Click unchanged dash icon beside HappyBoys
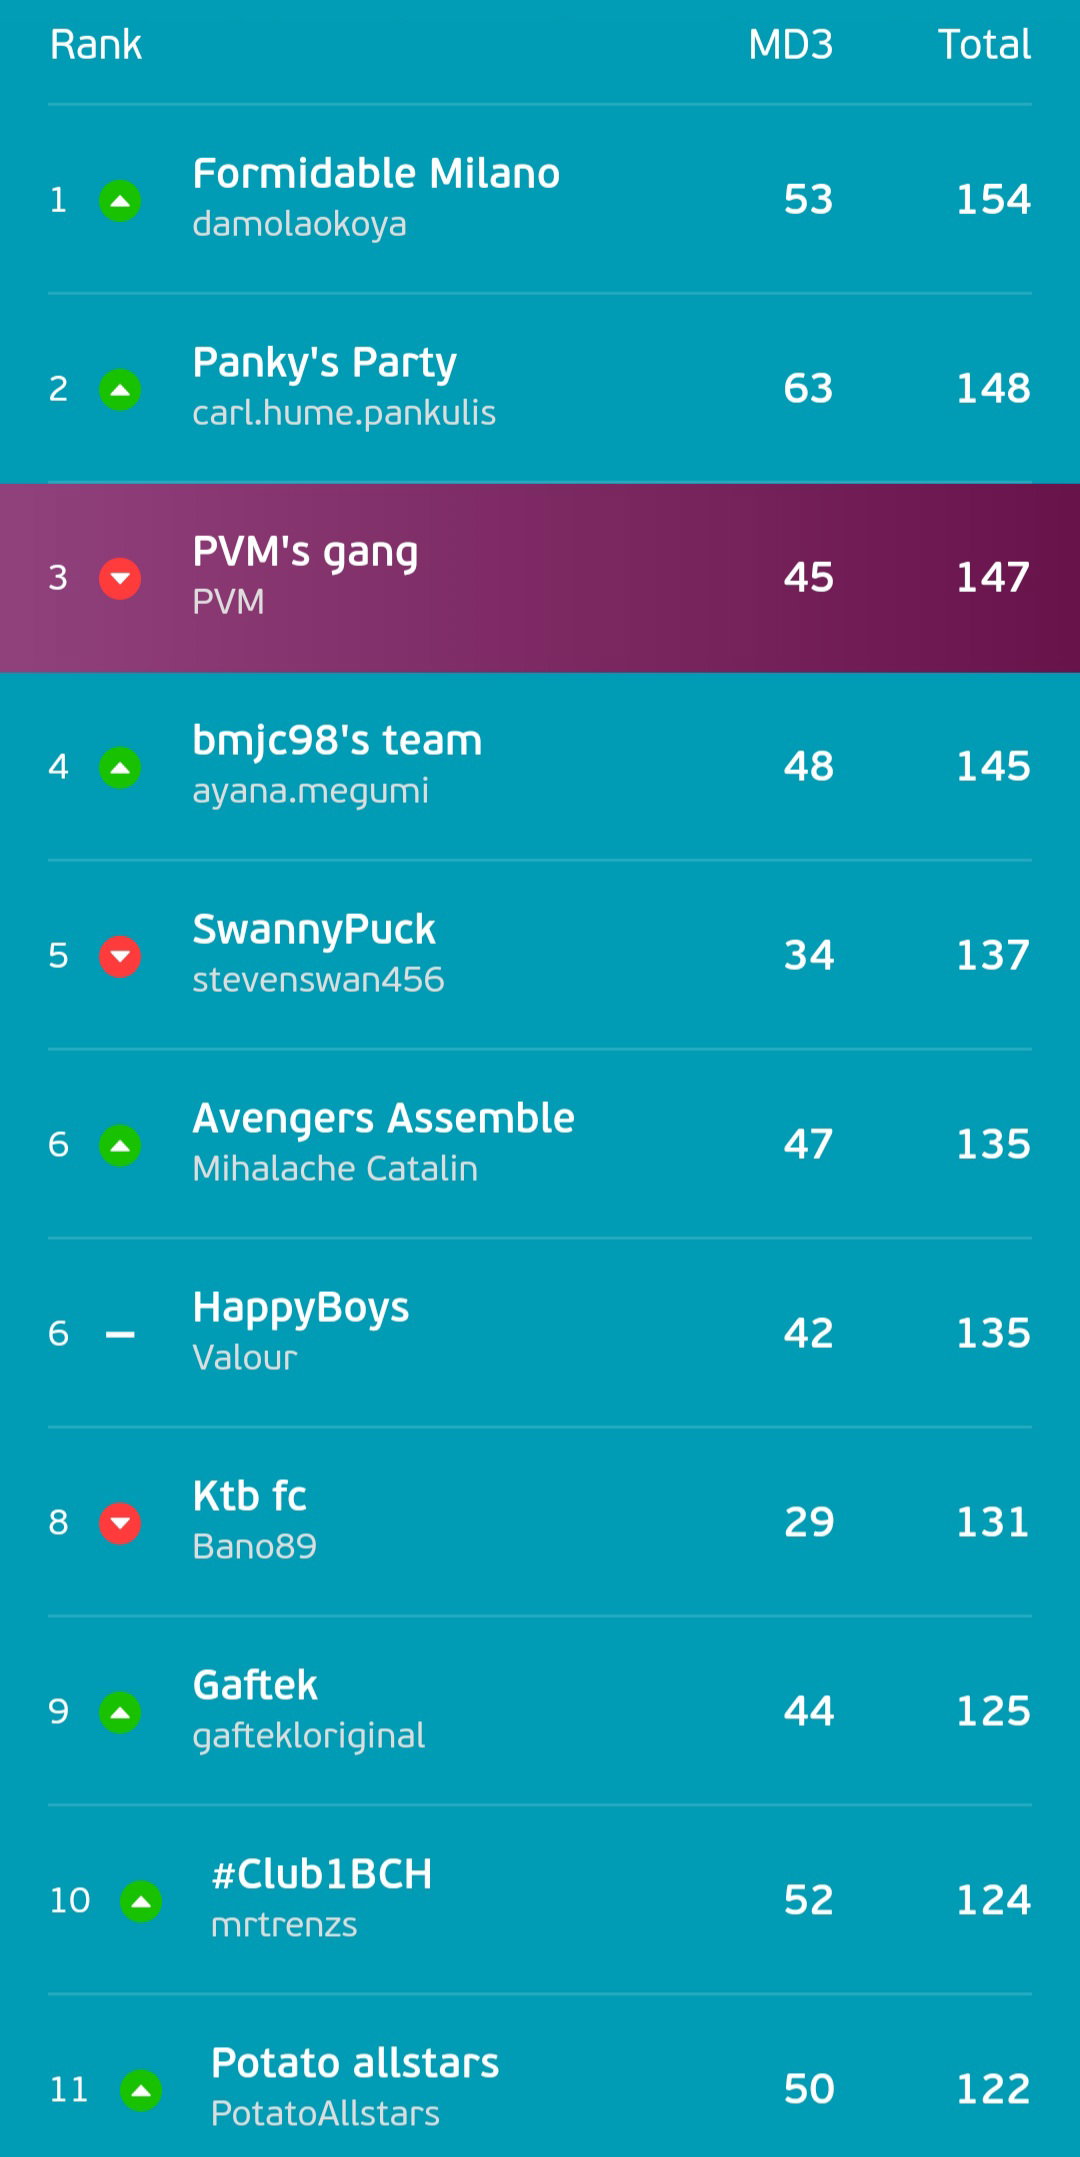Image resolution: width=1080 pixels, height=2157 pixels. tap(120, 1335)
